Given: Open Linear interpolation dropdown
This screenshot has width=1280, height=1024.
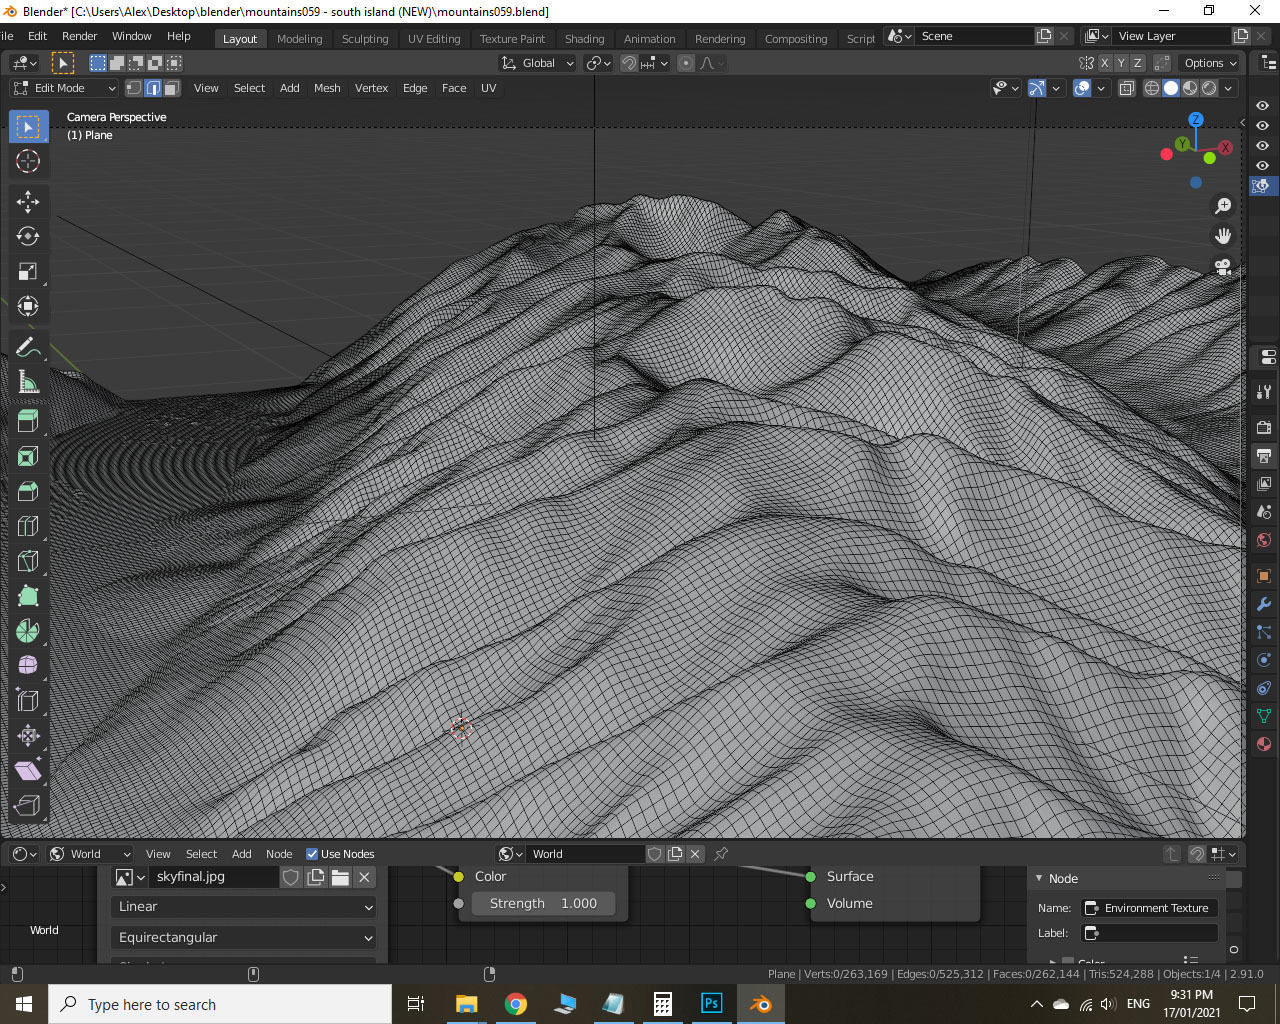Looking at the screenshot, I should [x=243, y=906].
